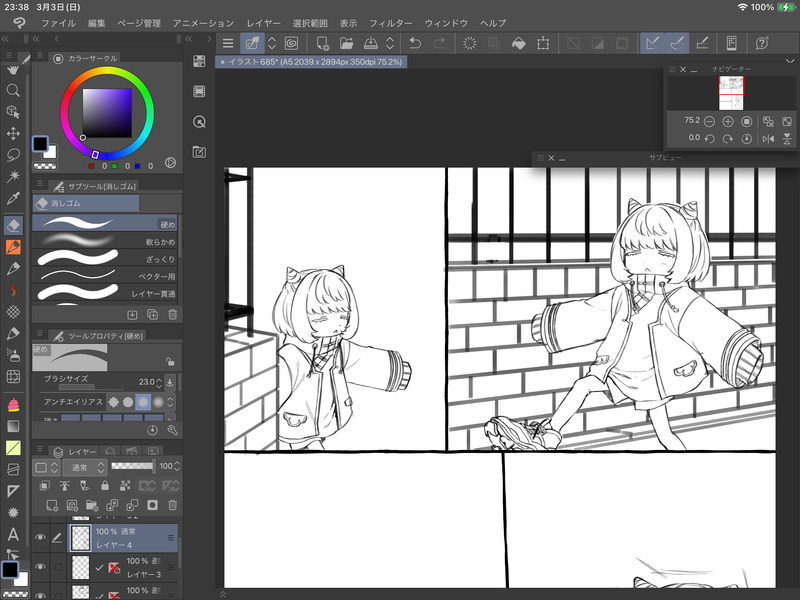Toggle Lock Layer padlock
The image size is (800, 600).
click(105, 485)
